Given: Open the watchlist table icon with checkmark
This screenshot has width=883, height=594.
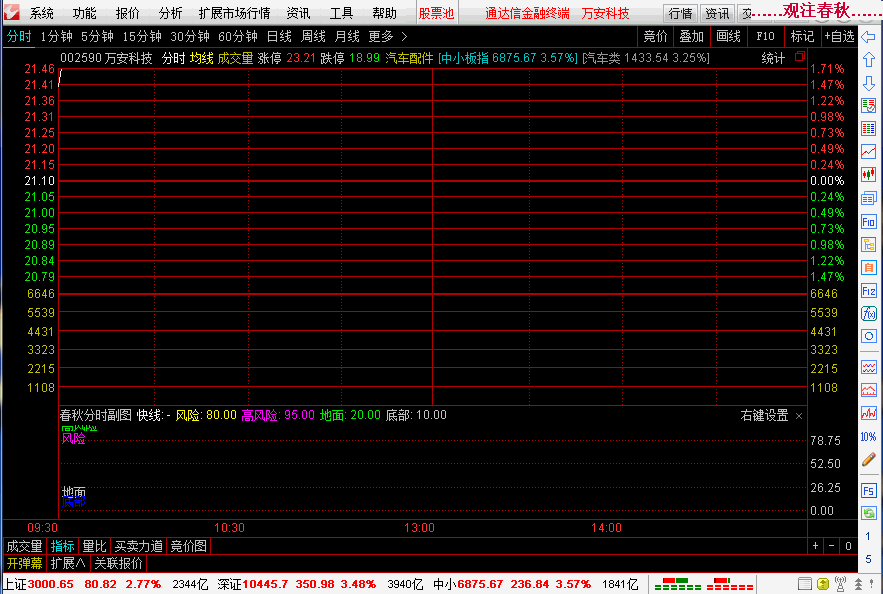Looking at the screenshot, I should [x=868, y=105].
